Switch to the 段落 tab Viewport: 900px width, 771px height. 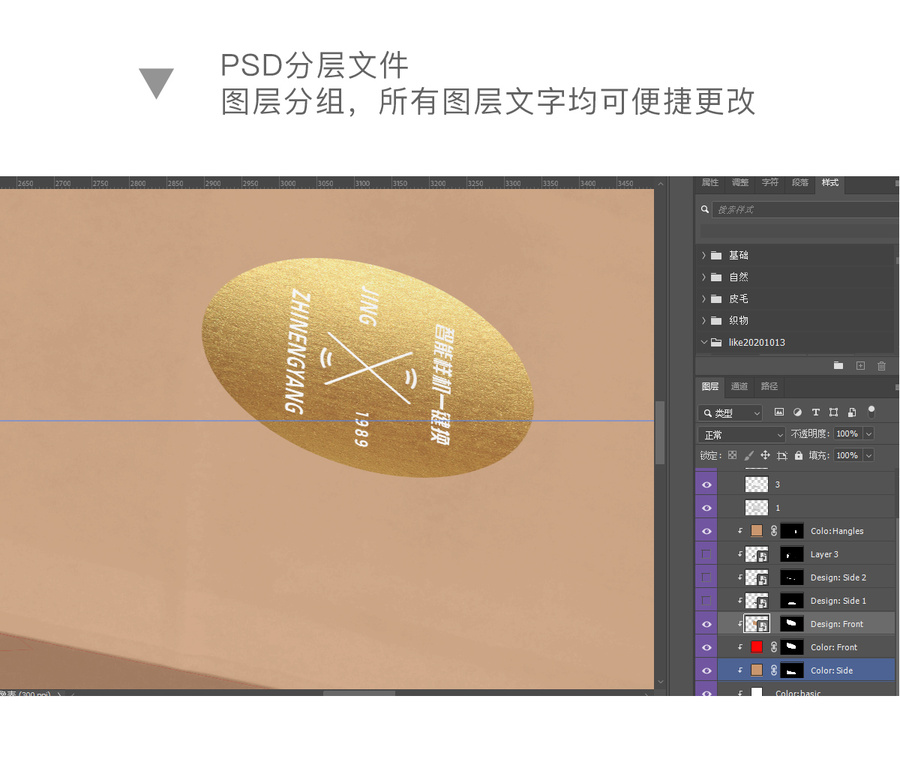click(800, 183)
